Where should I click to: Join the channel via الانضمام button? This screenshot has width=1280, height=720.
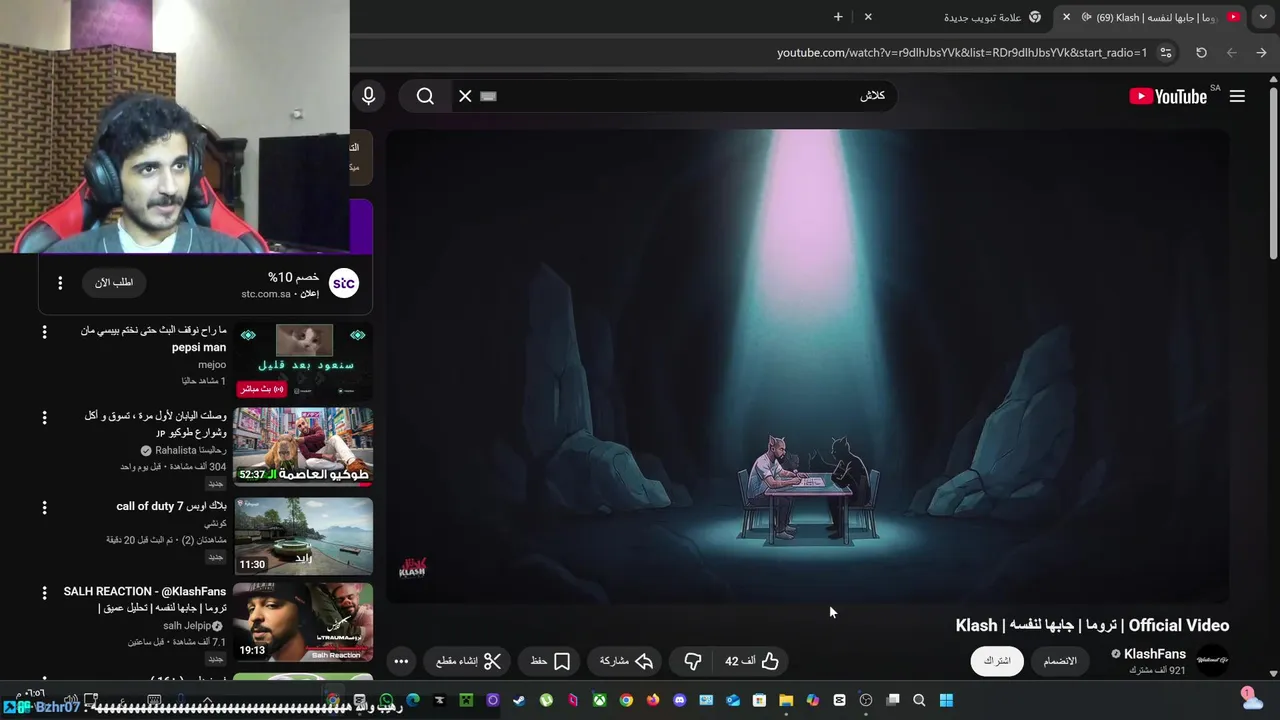coord(1060,661)
